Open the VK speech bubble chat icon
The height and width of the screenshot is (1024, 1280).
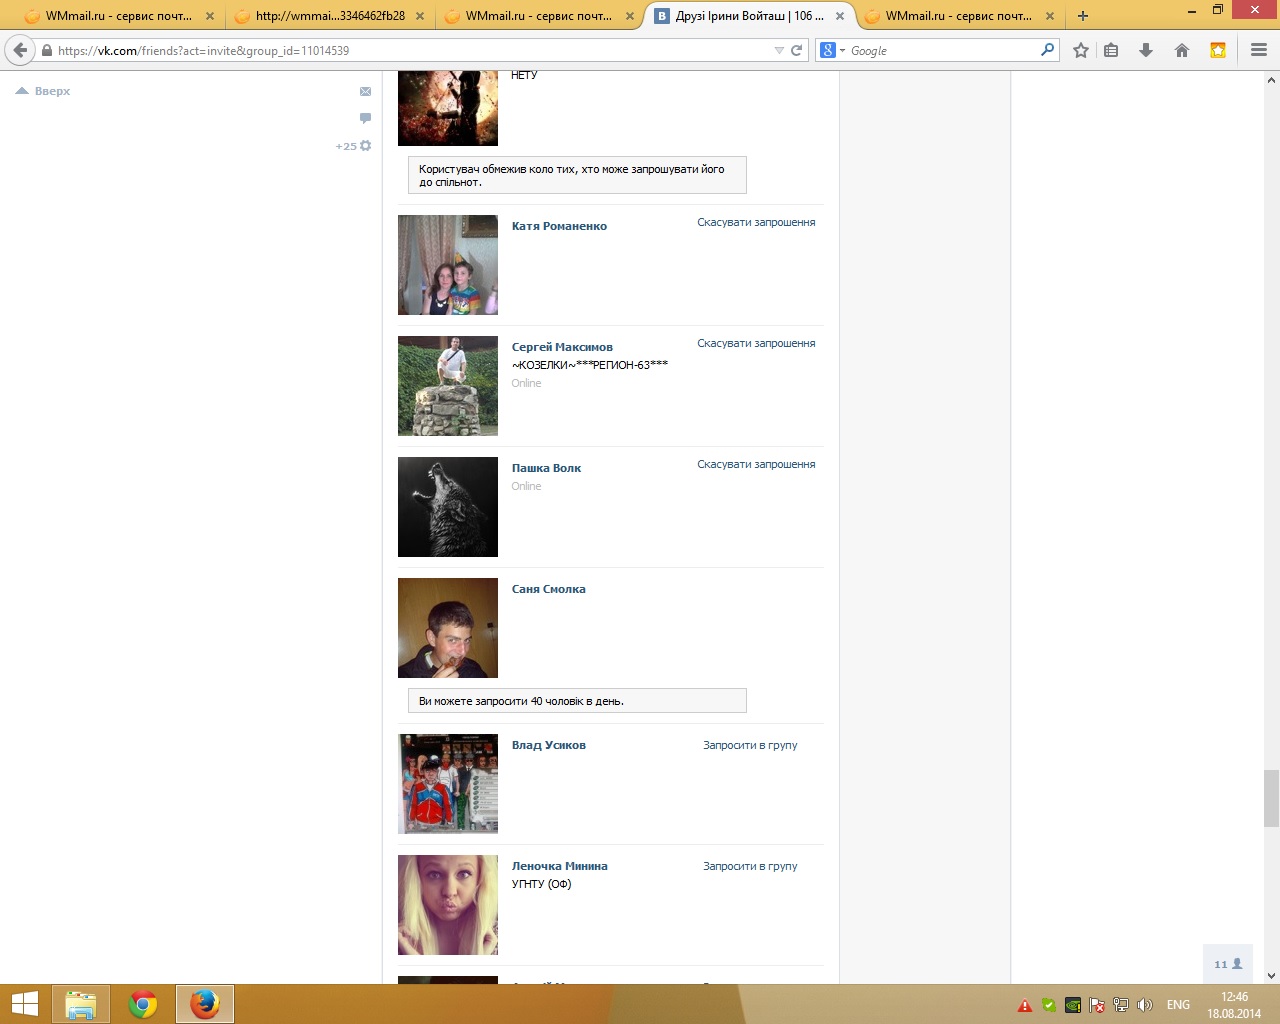click(x=365, y=118)
